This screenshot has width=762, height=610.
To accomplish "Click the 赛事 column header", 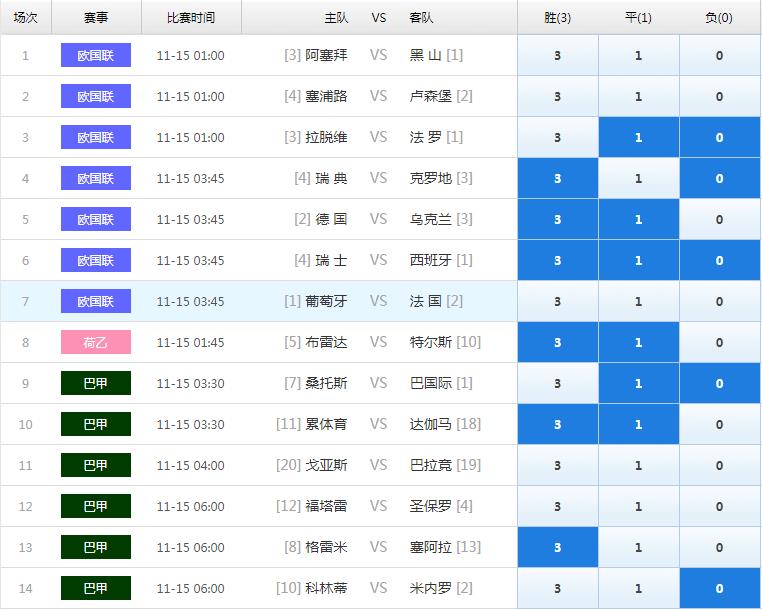I will coord(96,17).
